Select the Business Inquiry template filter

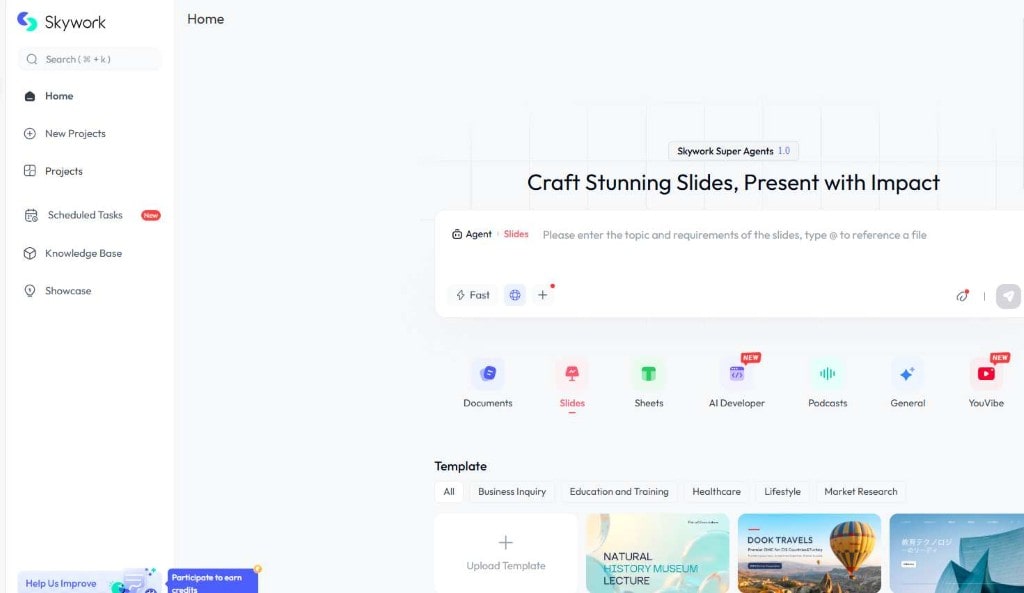[x=511, y=491]
